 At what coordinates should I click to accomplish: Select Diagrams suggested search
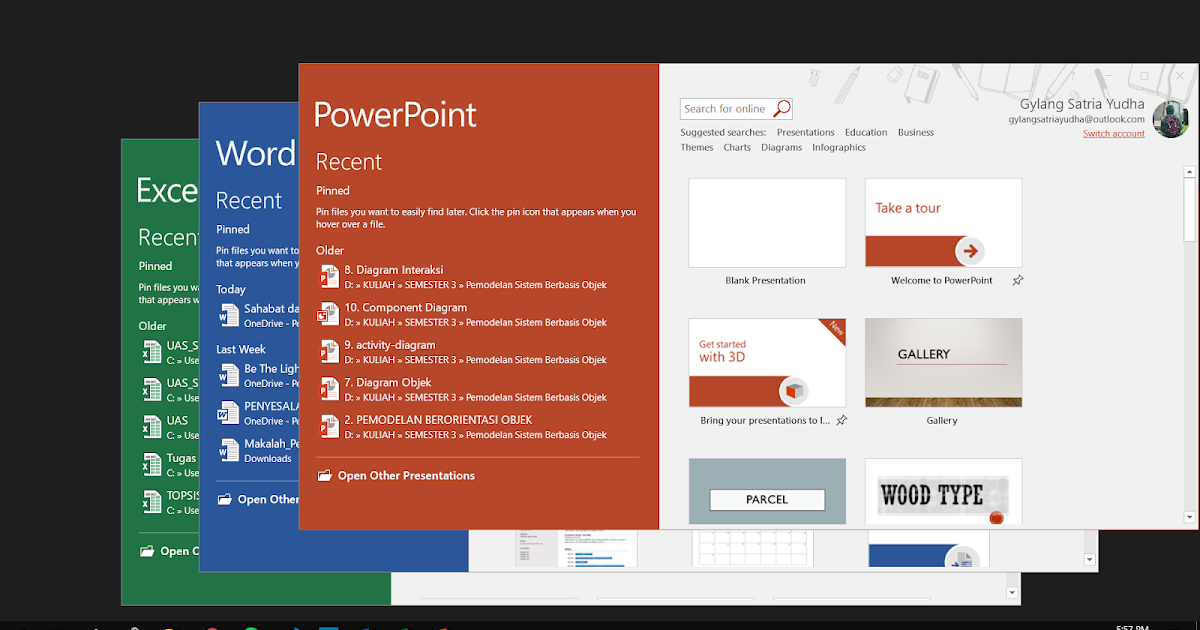pyautogui.click(x=781, y=147)
